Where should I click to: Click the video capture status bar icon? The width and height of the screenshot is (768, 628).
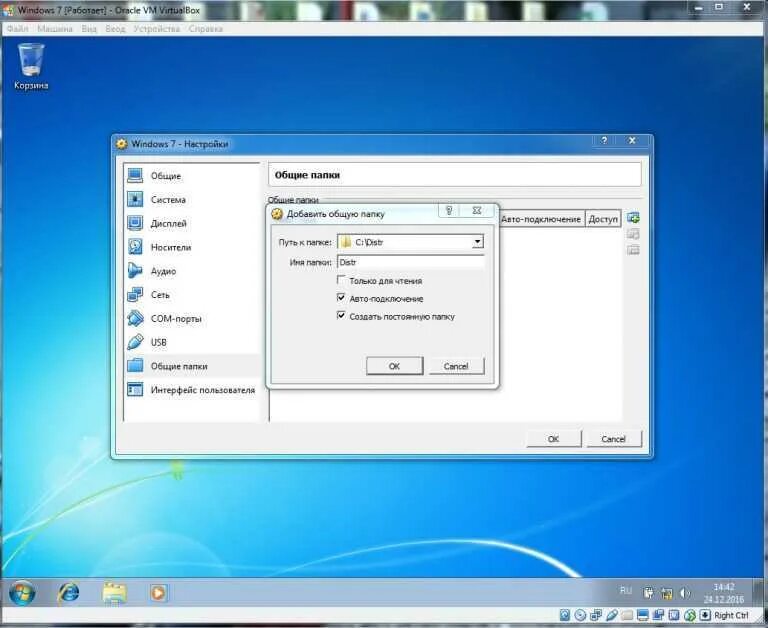coord(659,615)
